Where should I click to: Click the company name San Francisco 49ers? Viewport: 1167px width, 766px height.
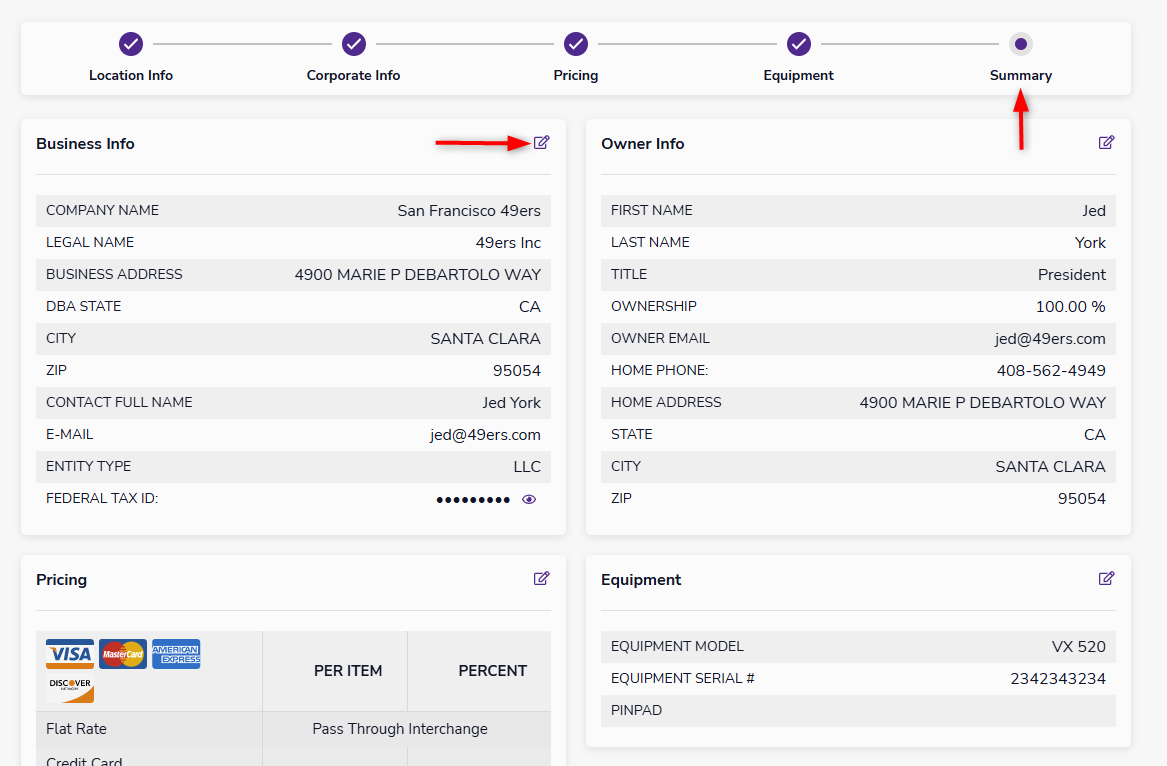pyautogui.click(x=468, y=211)
